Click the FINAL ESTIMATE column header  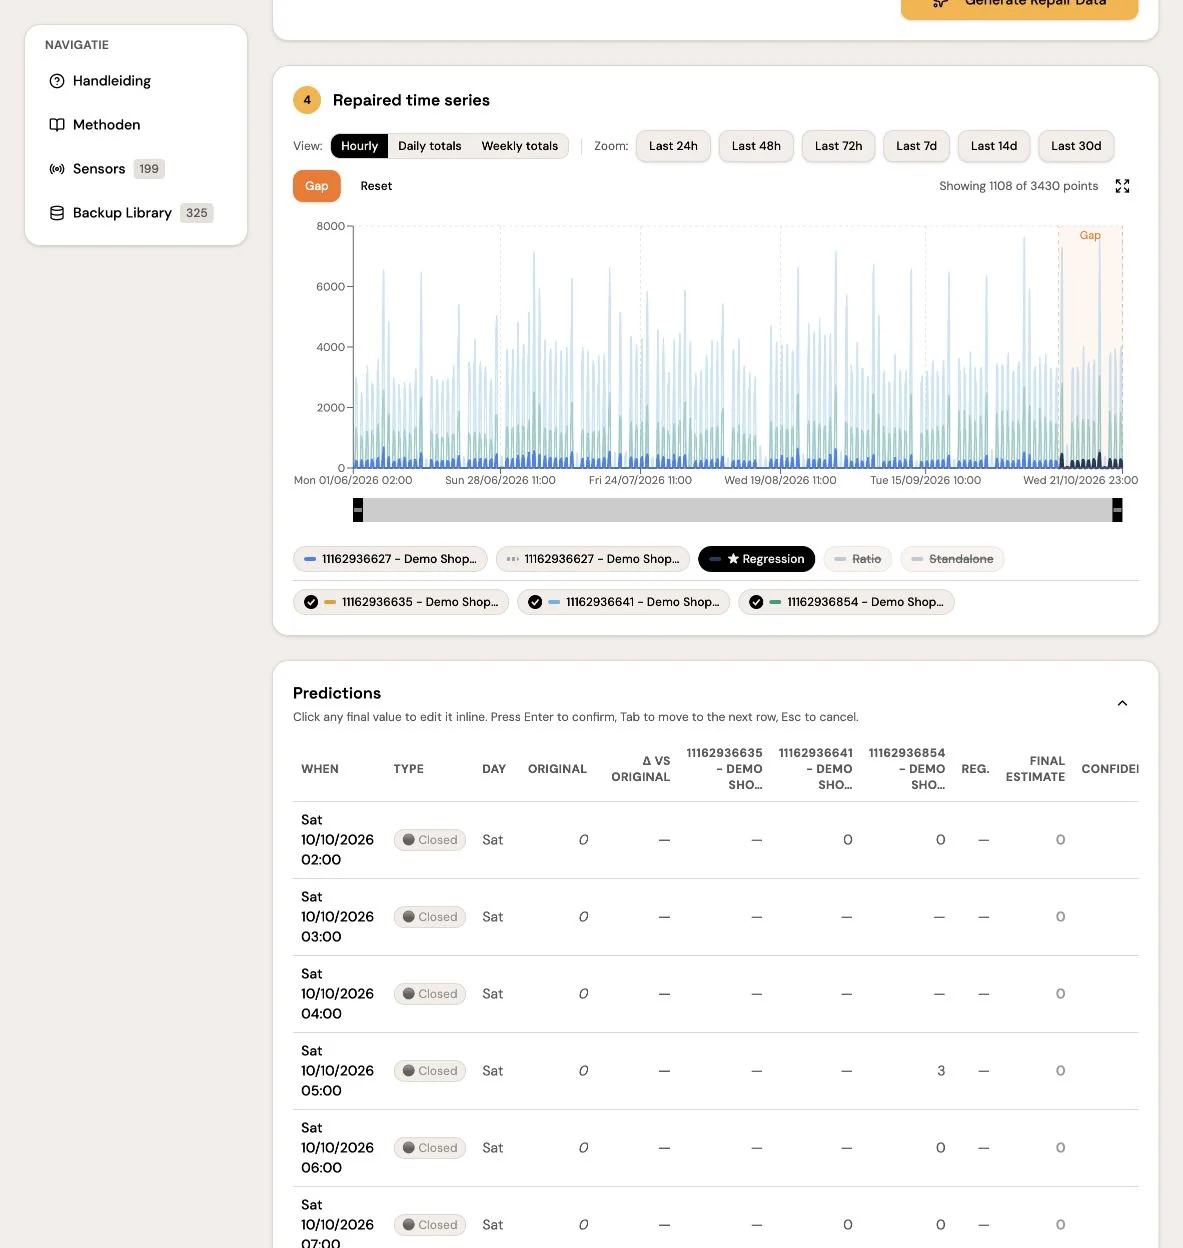(x=1035, y=769)
